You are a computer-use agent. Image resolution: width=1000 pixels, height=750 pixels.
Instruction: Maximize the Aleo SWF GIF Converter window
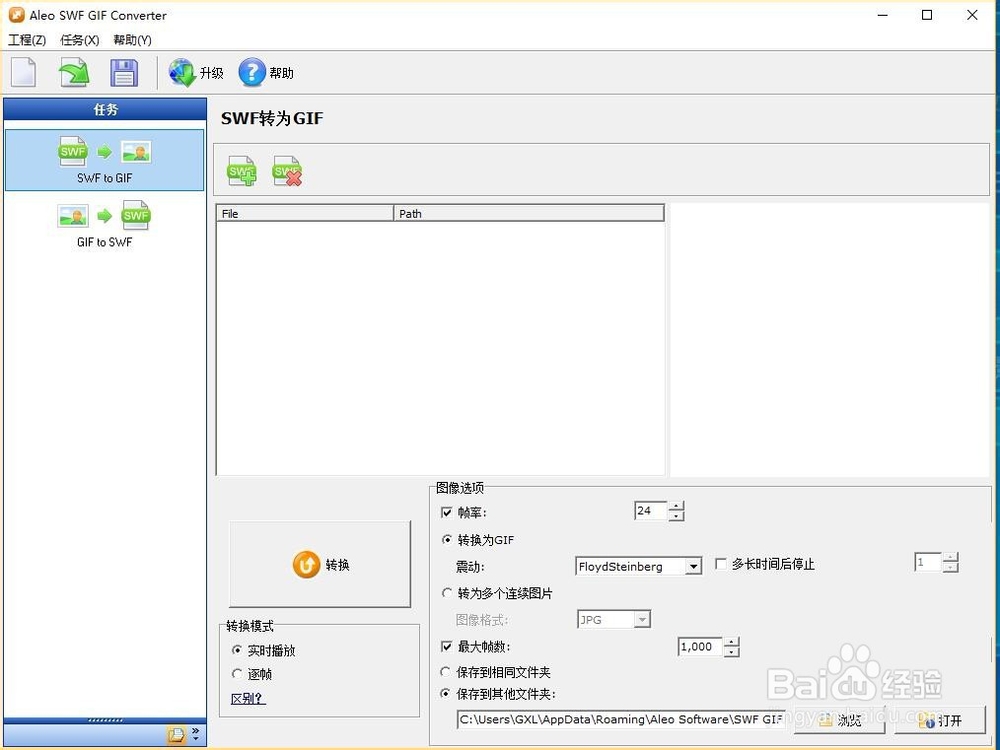[927, 15]
